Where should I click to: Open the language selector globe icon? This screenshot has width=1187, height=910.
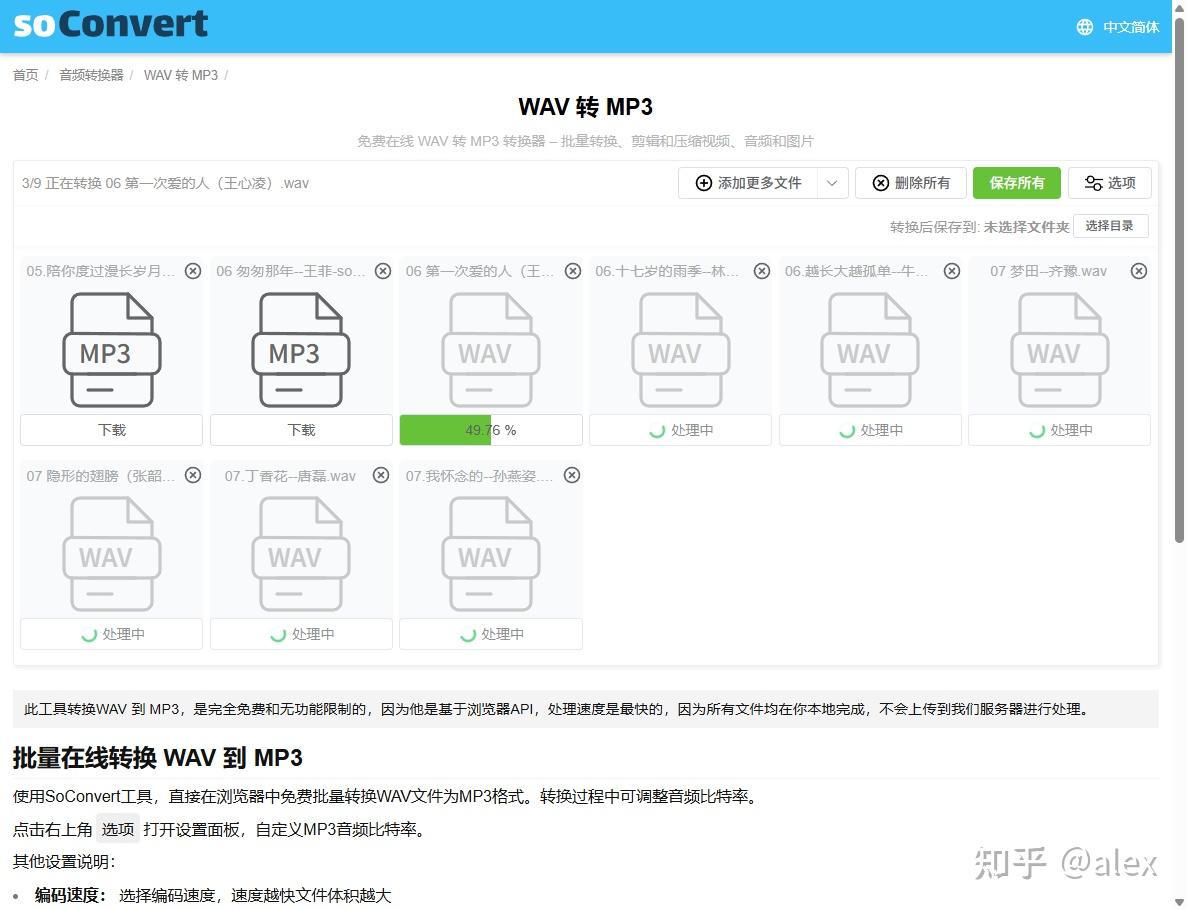click(x=1084, y=27)
